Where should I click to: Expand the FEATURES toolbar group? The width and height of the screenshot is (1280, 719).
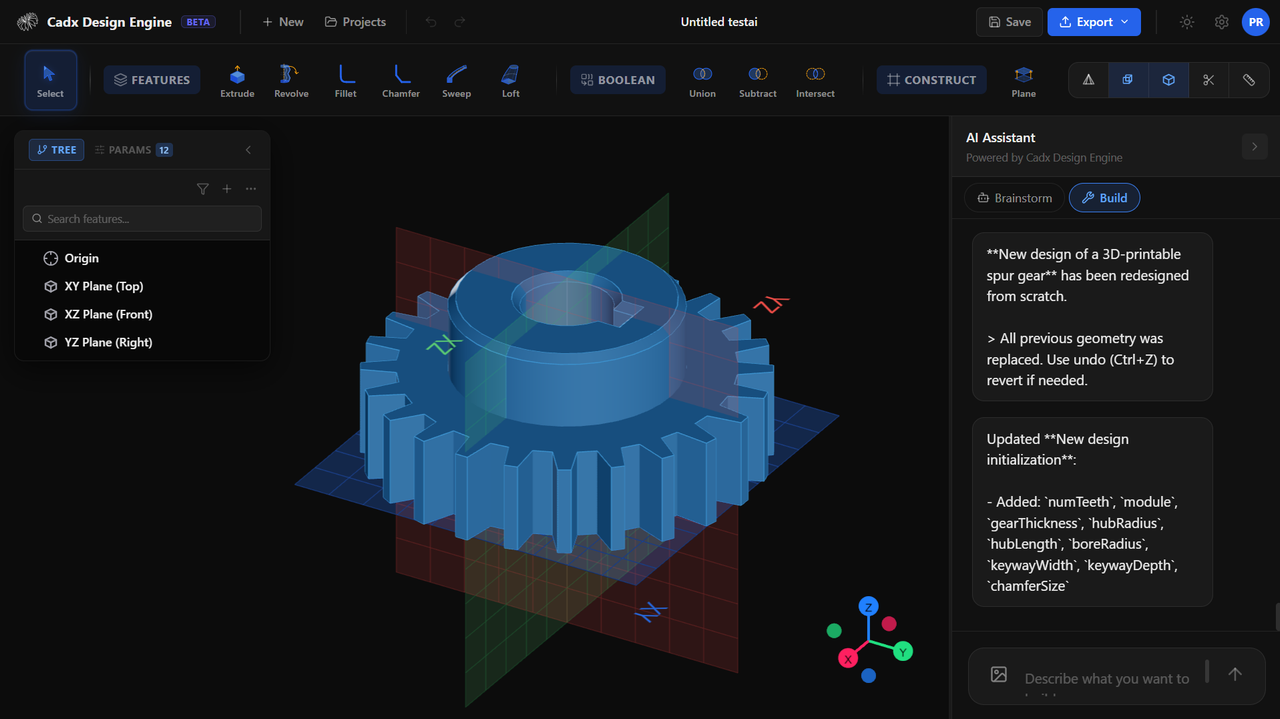pyautogui.click(x=152, y=80)
